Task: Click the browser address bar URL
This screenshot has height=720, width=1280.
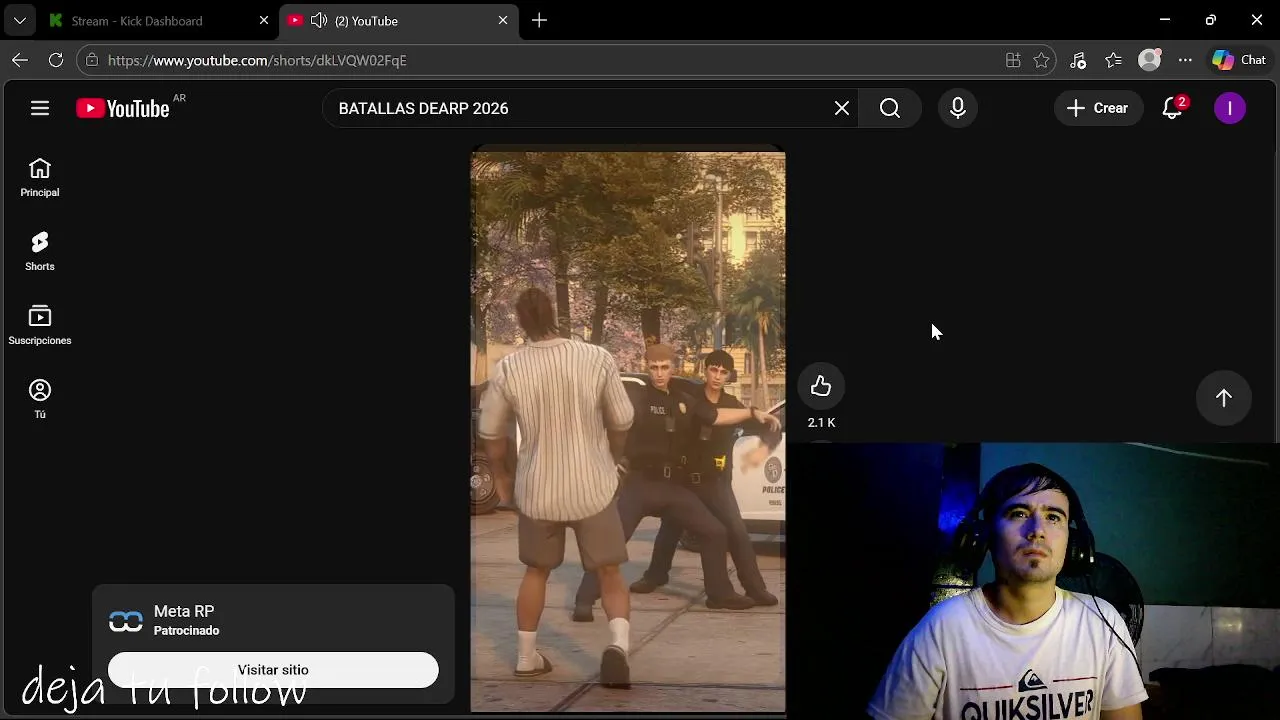Action: click(x=257, y=60)
